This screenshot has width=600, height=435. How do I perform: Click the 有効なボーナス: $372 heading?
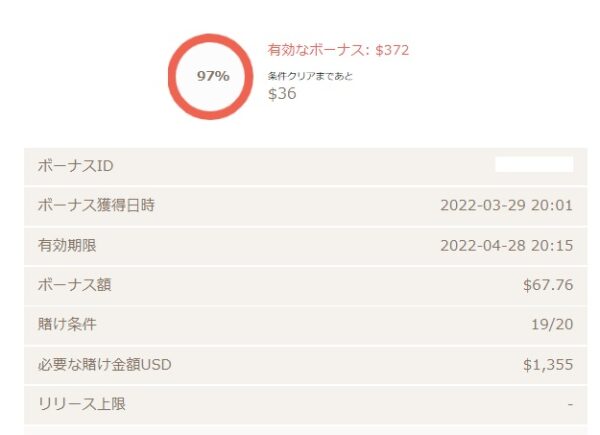338,50
